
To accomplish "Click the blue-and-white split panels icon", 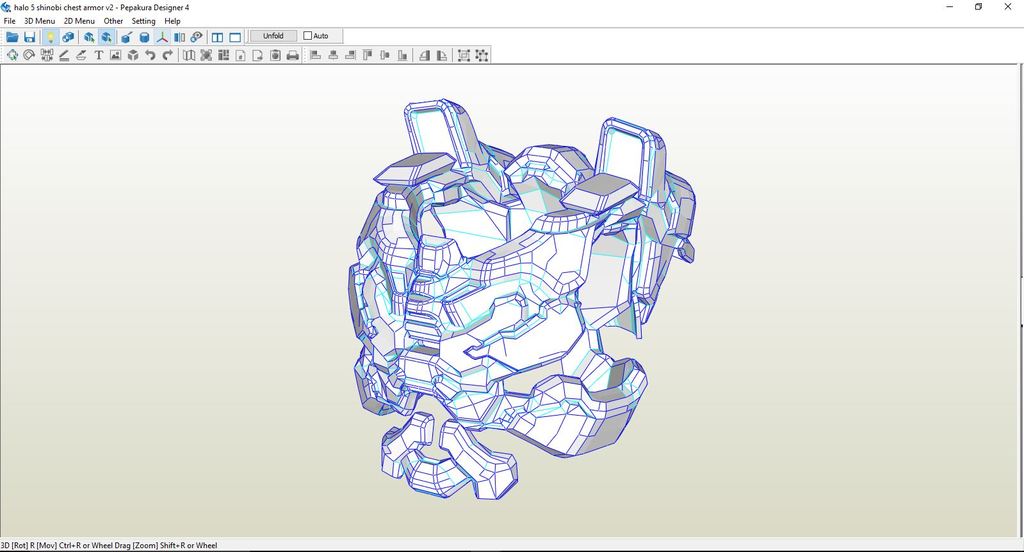I will (x=180, y=37).
